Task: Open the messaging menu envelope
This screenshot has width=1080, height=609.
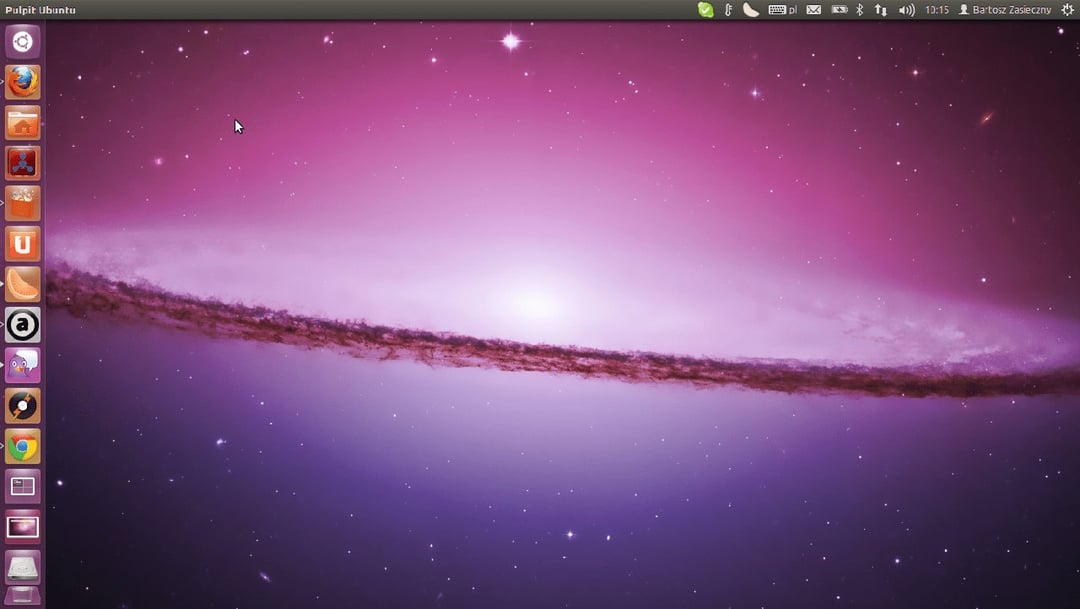Action: pyautogui.click(x=813, y=9)
